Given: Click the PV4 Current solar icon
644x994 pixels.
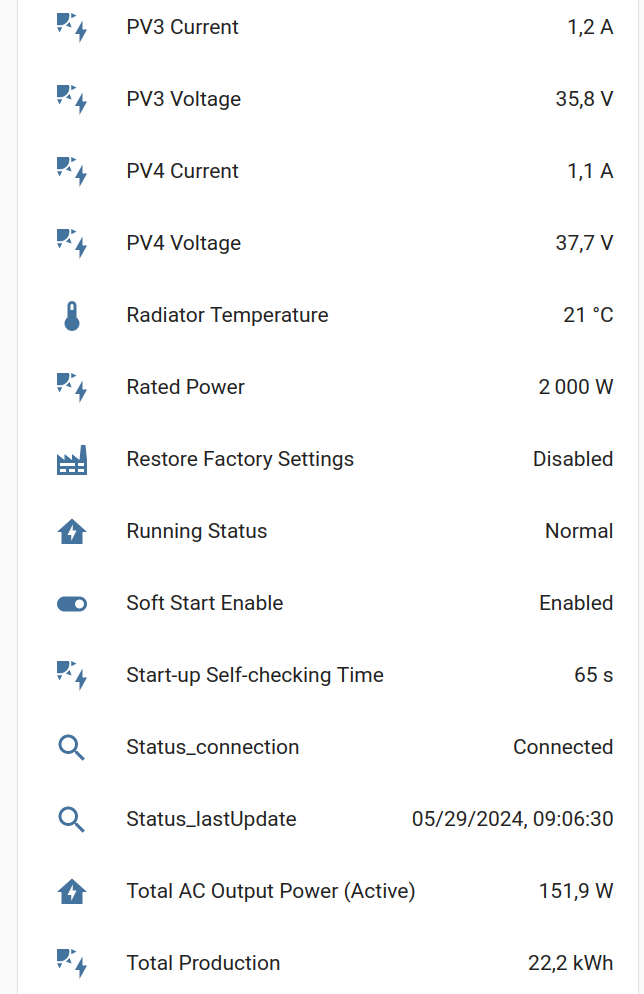Looking at the screenshot, I should (72, 172).
